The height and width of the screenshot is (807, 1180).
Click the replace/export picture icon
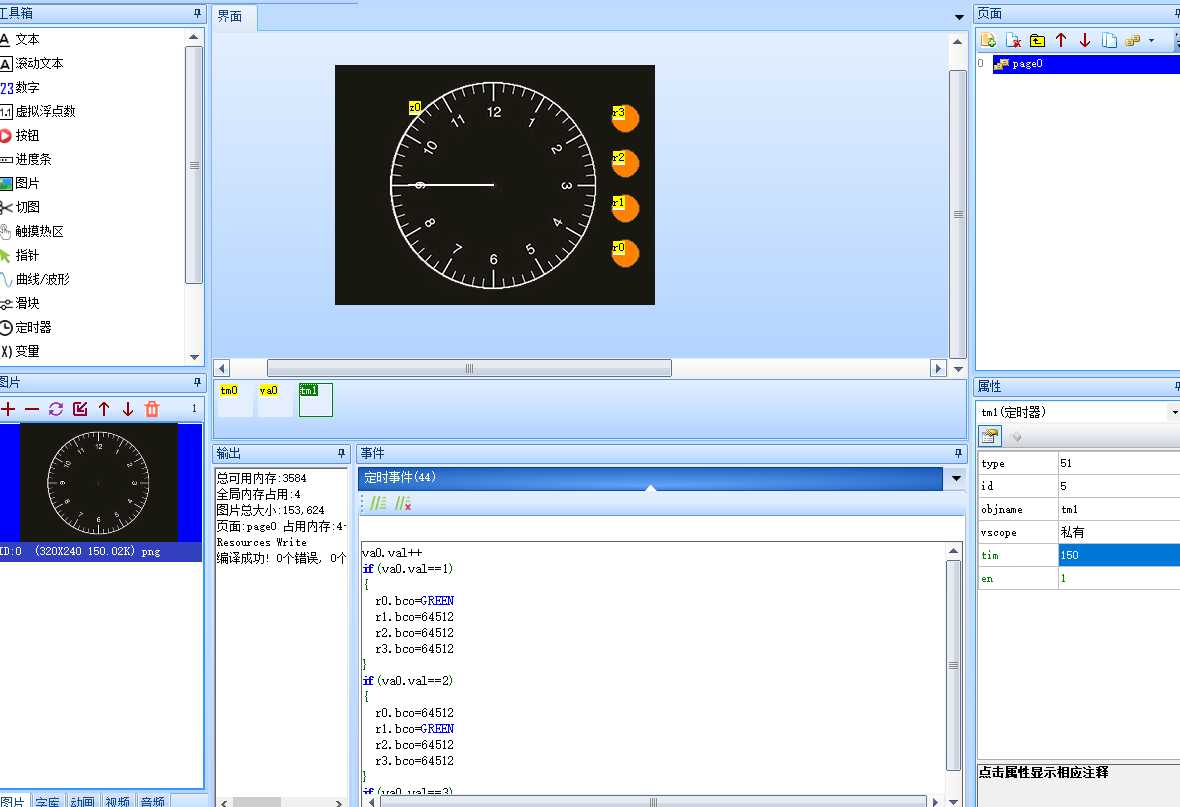80,409
